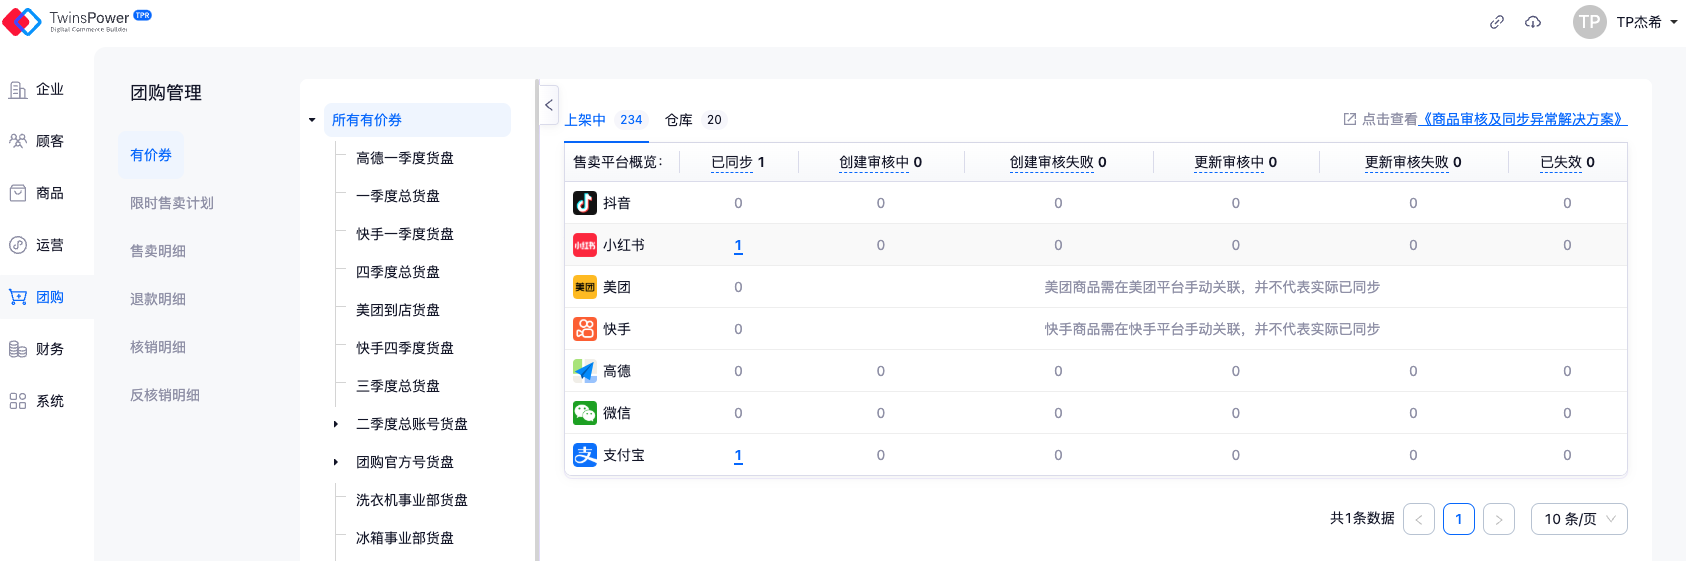1686x561 pixels.
Task: Click the link icon in top header
Action: (1496, 22)
